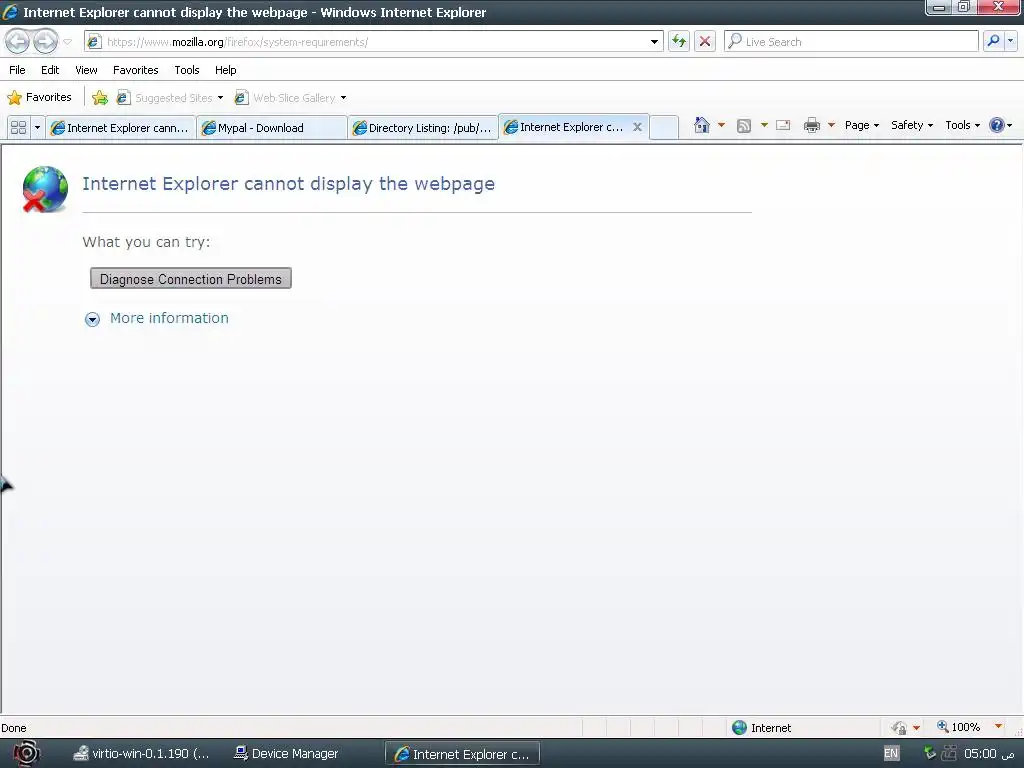Click Diagnose Connection Problems button

[x=191, y=279]
